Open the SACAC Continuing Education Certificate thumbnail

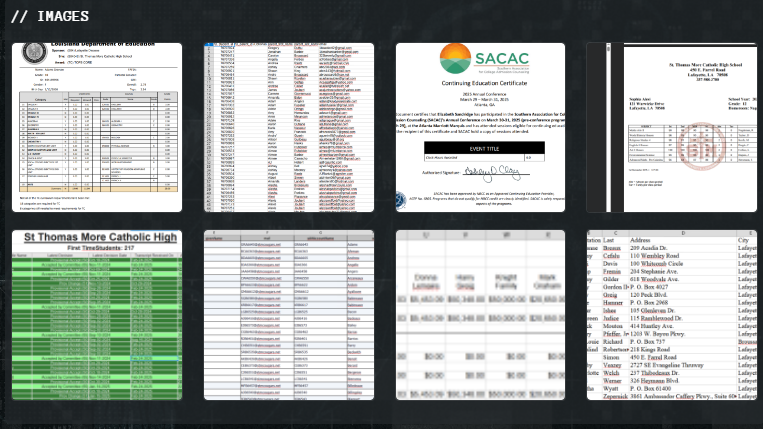(x=480, y=127)
